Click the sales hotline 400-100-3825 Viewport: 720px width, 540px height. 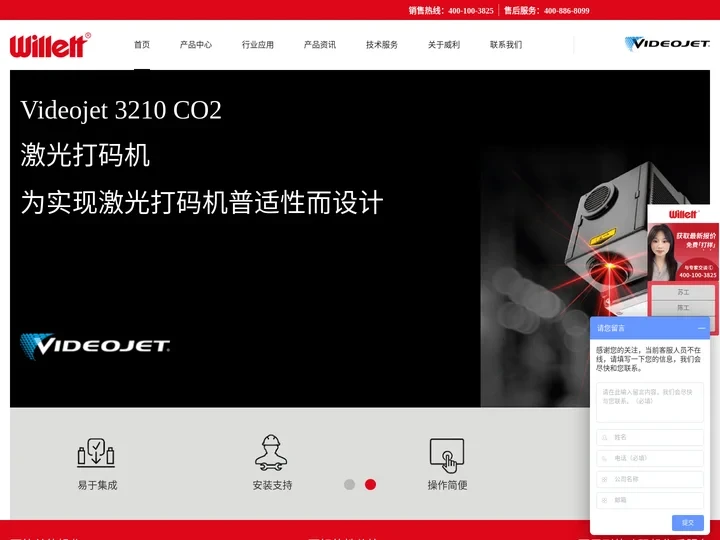(x=471, y=11)
